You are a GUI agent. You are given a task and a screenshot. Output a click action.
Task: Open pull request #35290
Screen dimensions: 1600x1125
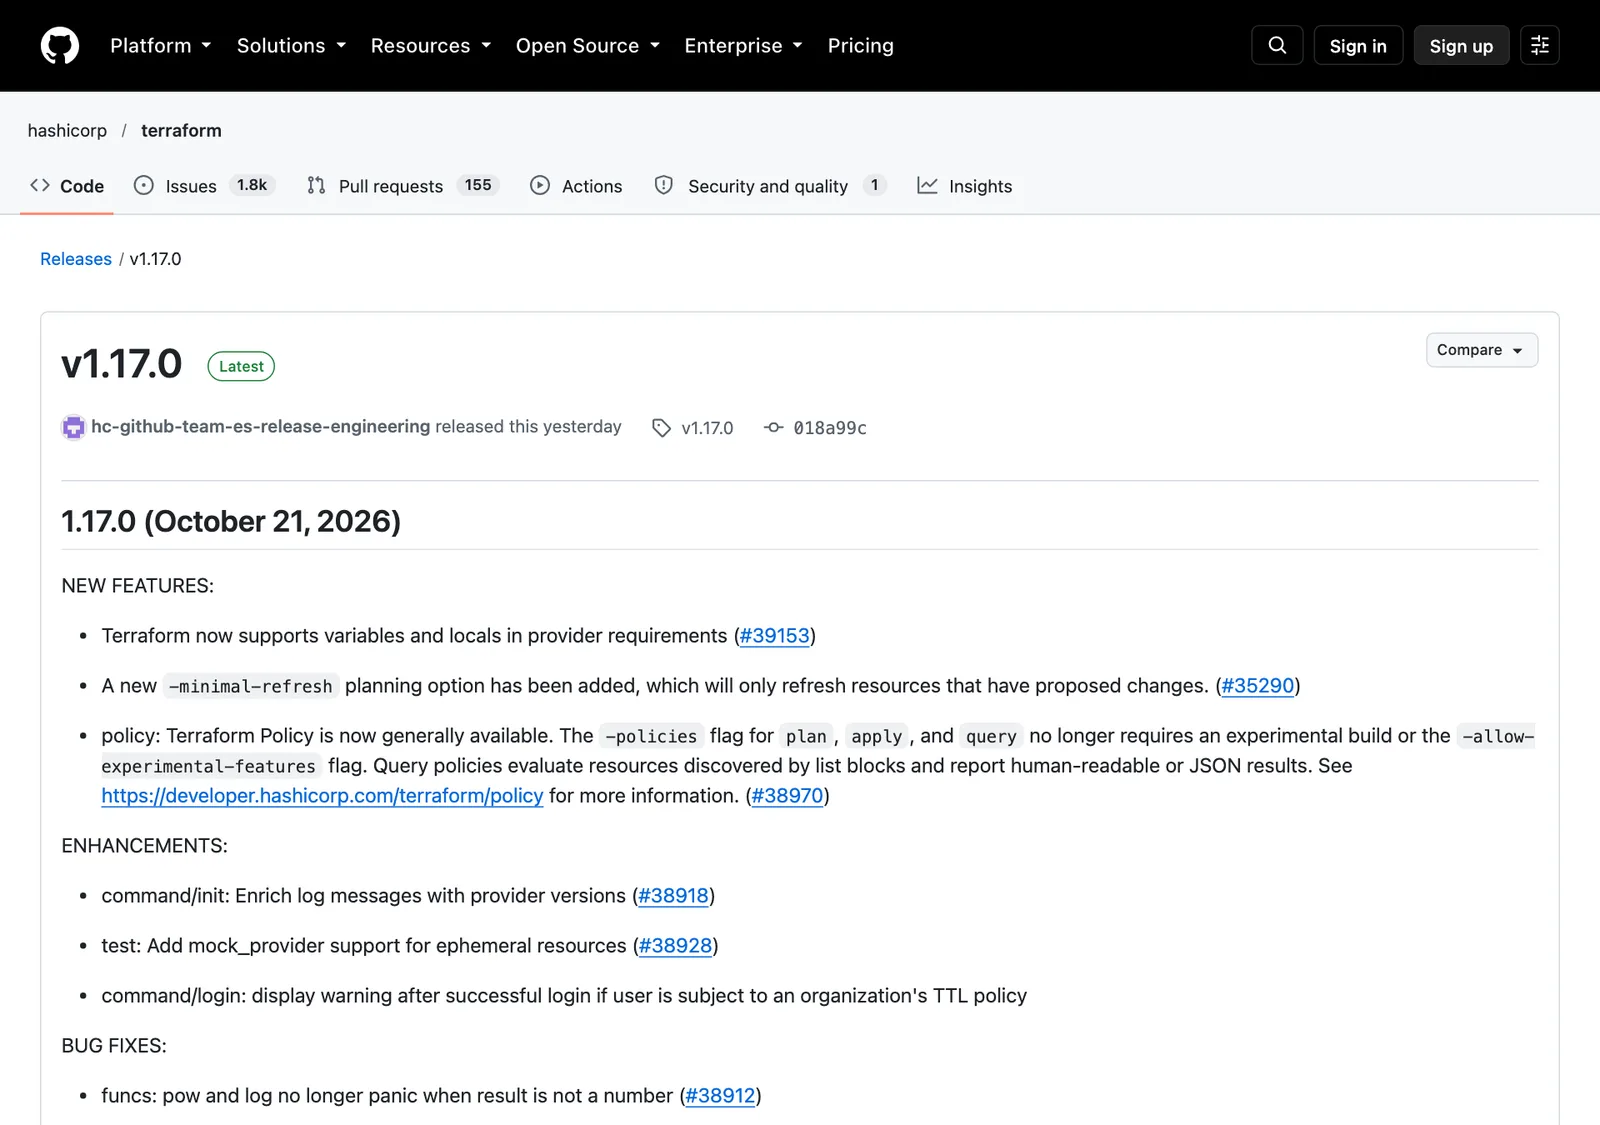tap(1257, 686)
